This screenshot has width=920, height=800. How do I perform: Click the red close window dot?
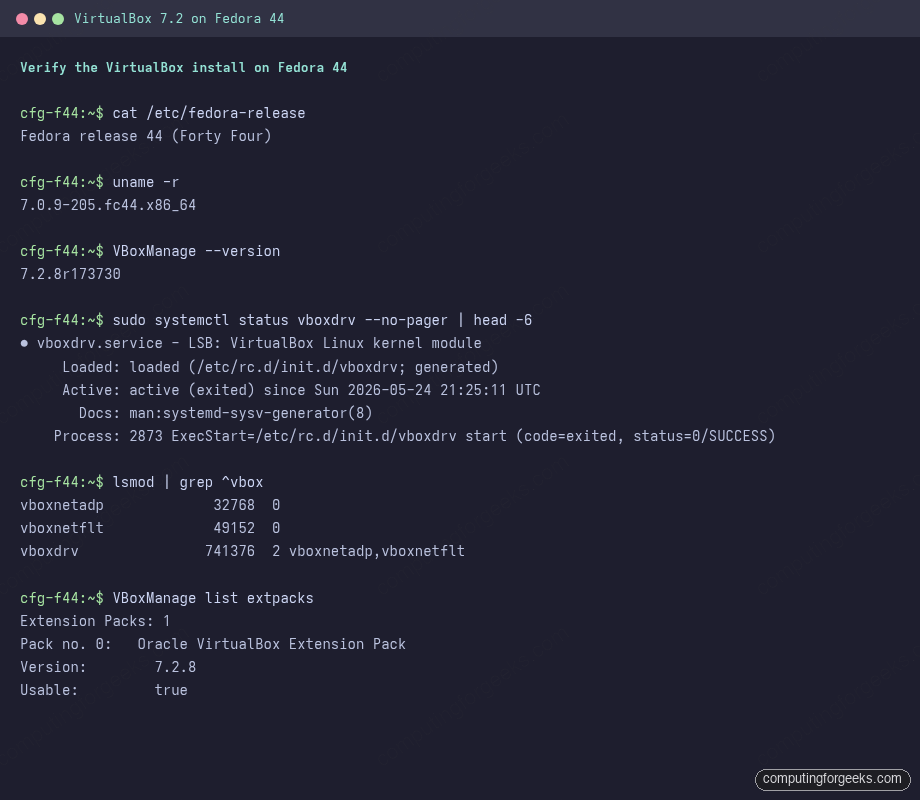pyautogui.click(x=22, y=19)
